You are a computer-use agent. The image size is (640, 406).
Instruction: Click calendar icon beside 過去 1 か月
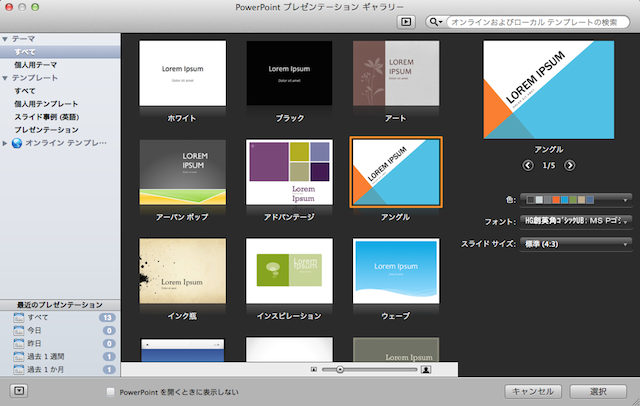19,369
